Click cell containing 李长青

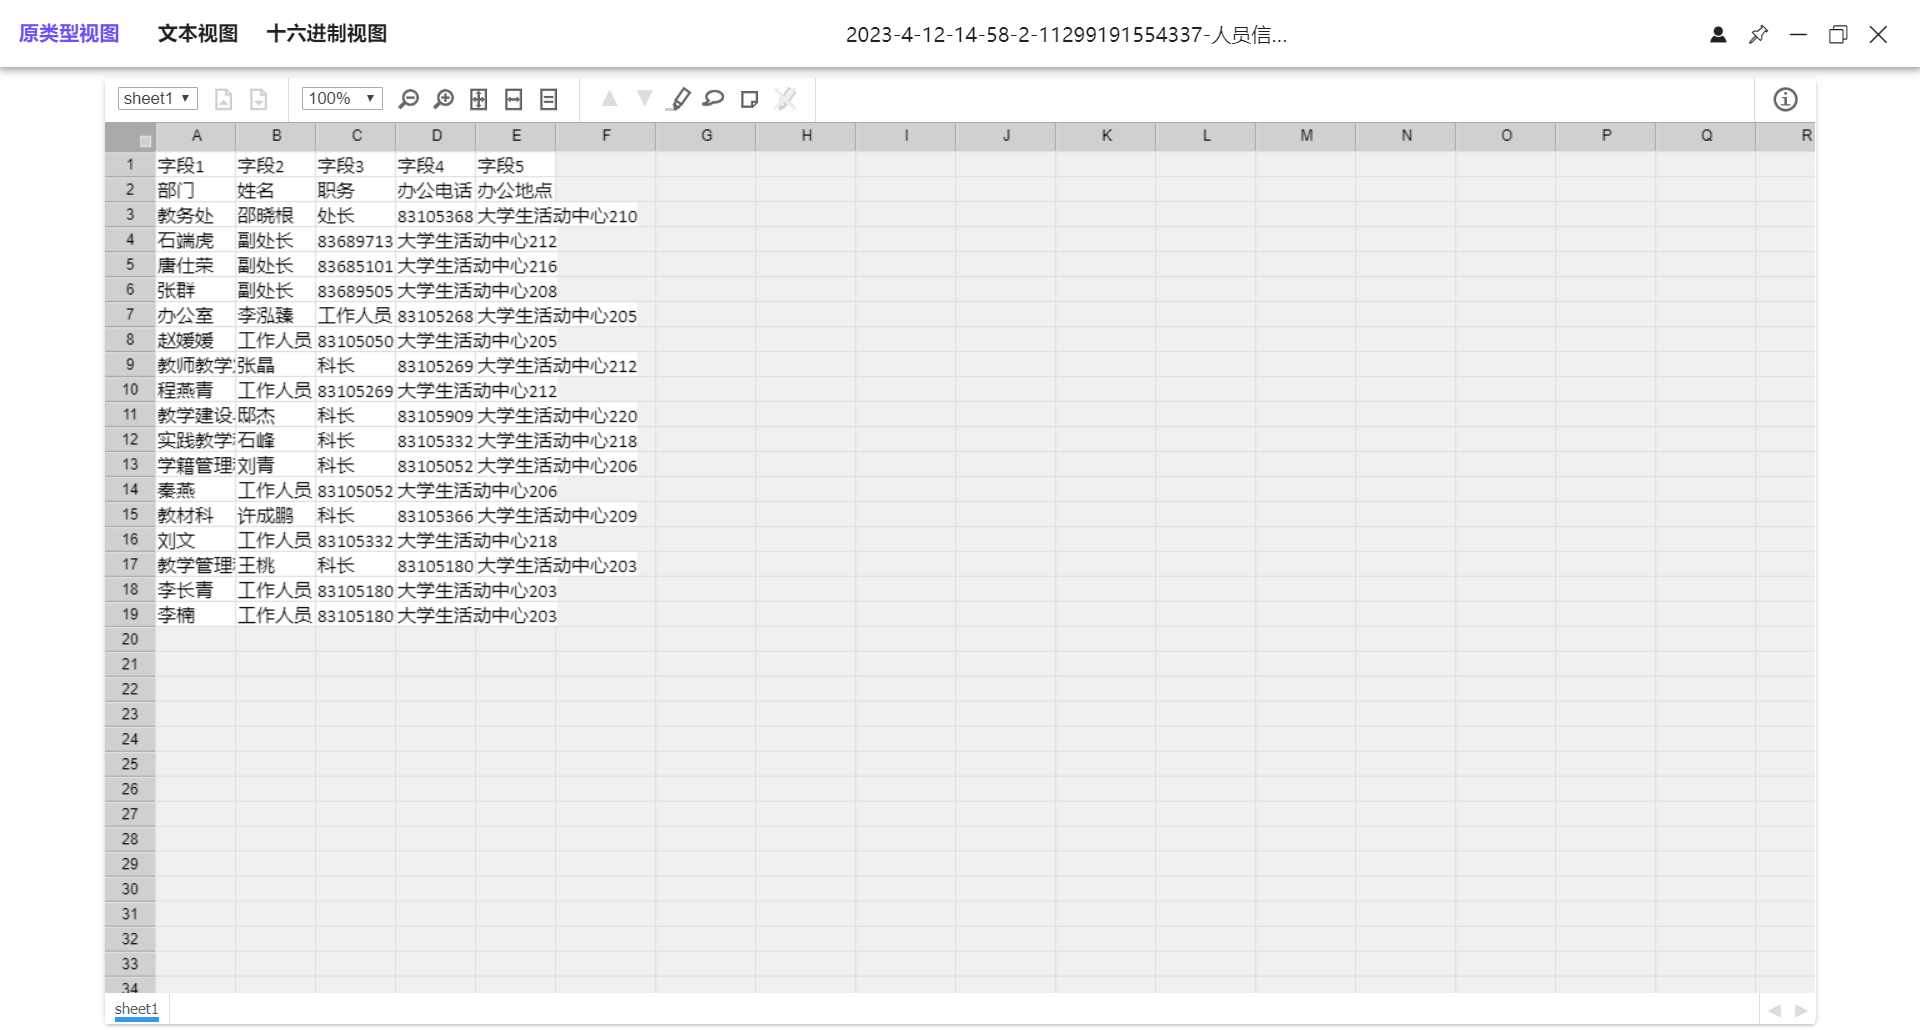pos(196,590)
